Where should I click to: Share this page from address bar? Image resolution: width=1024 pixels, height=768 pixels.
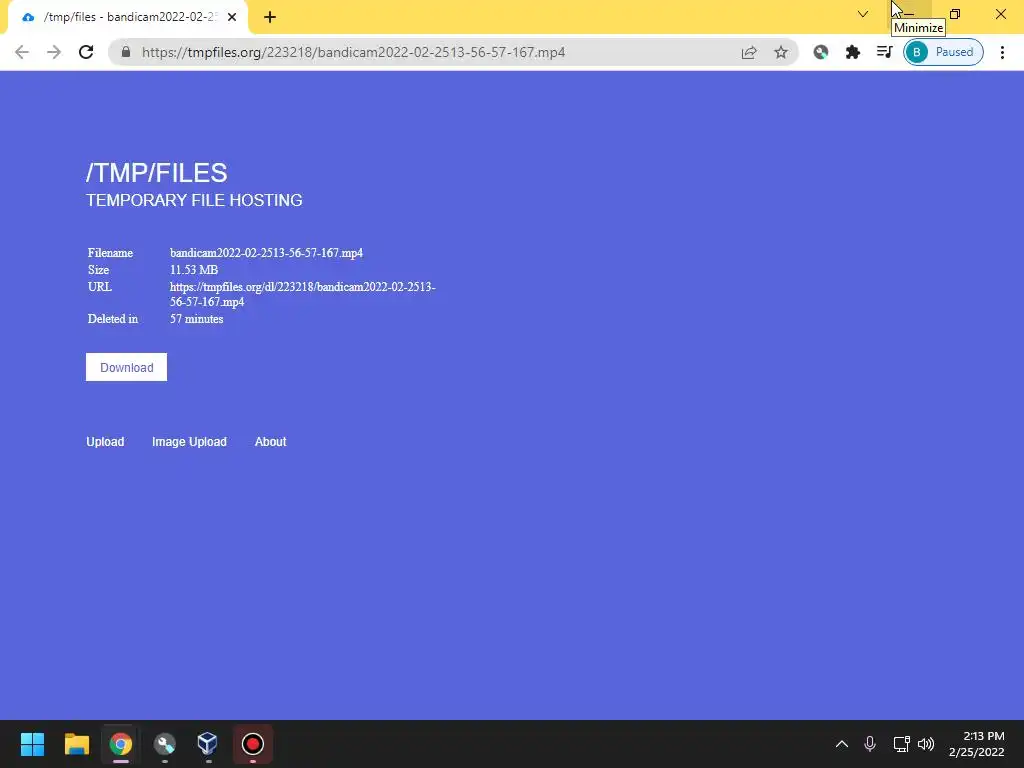click(749, 52)
